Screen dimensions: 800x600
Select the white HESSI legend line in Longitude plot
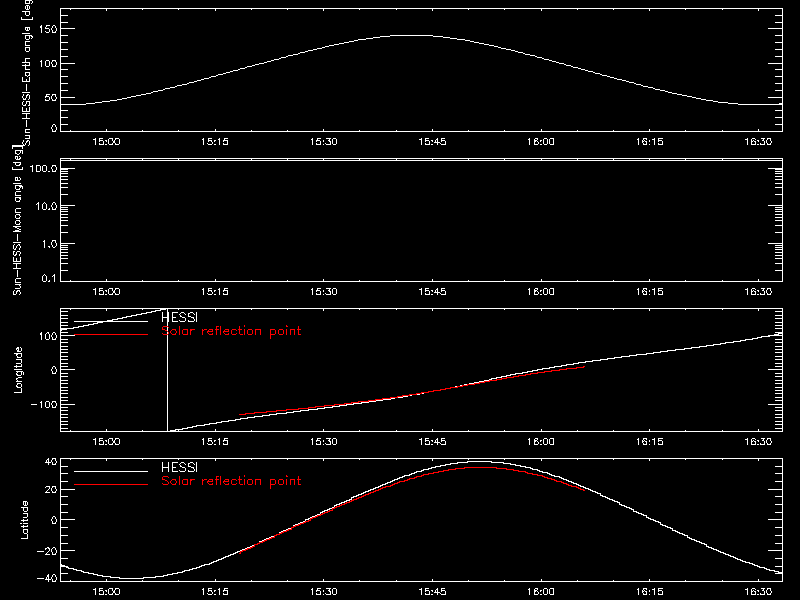click(111, 321)
